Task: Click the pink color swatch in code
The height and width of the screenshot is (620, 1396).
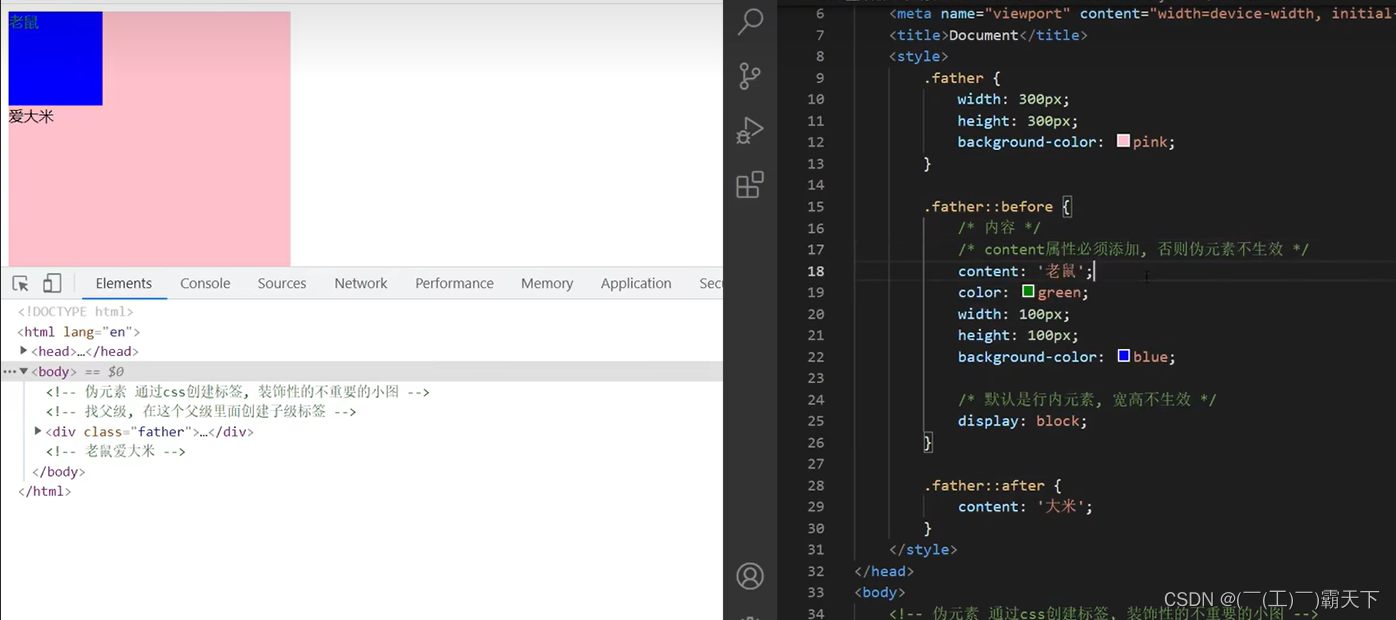Action: pyautogui.click(x=1123, y=141)
